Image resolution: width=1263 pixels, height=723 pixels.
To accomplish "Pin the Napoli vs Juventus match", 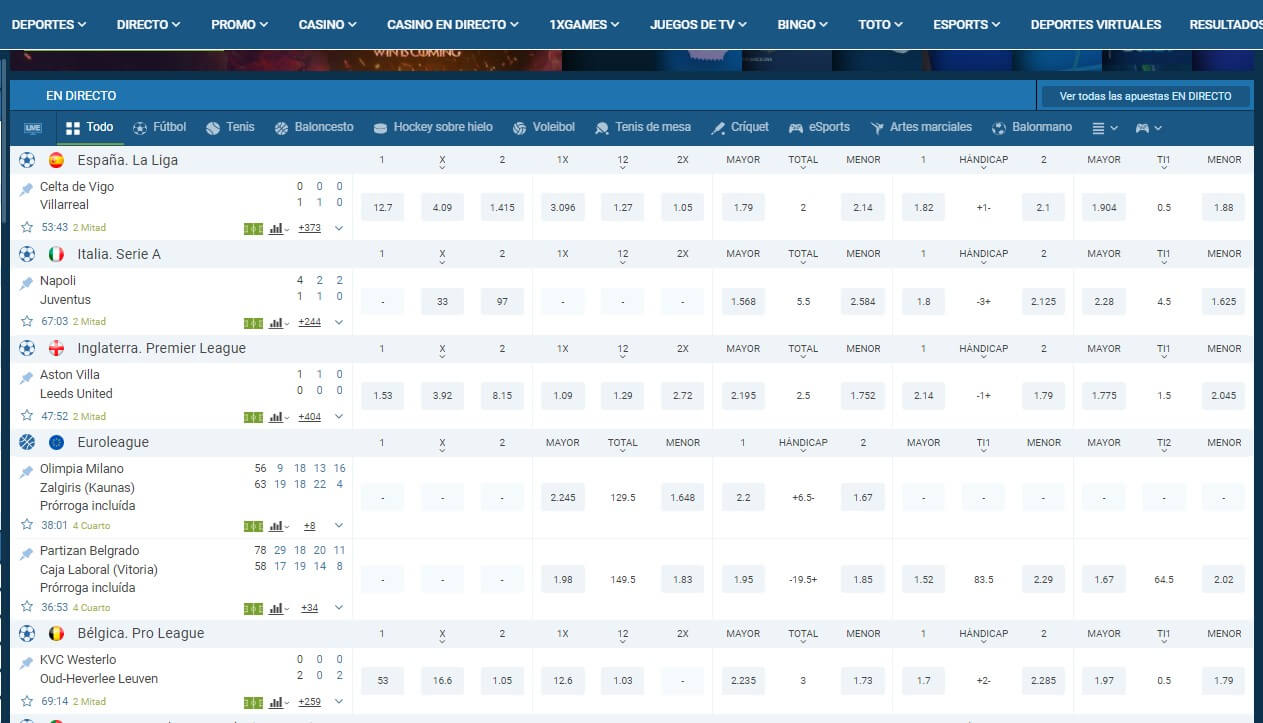I will pos(26,283).
